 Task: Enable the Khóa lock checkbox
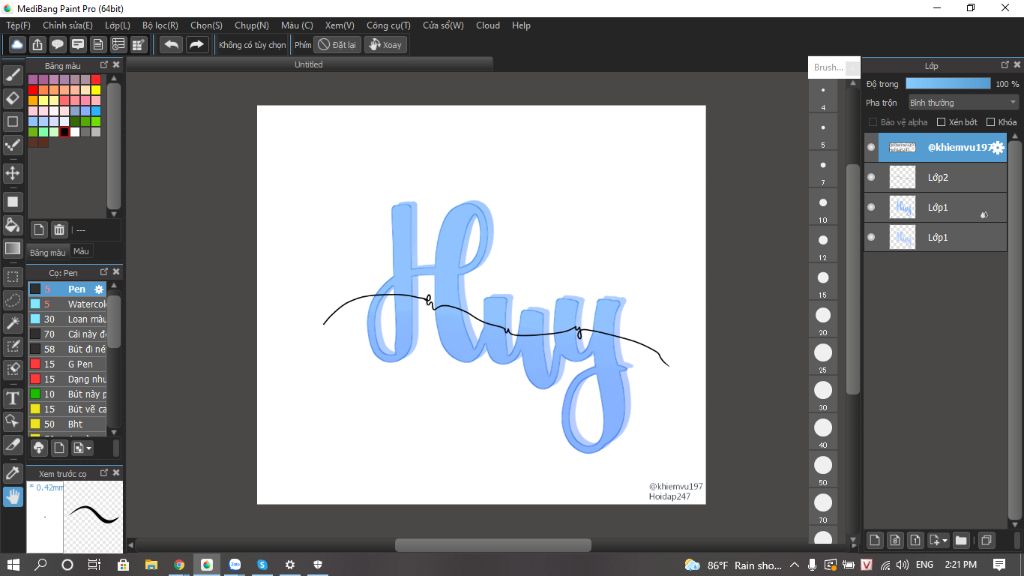tap(991, 122)
